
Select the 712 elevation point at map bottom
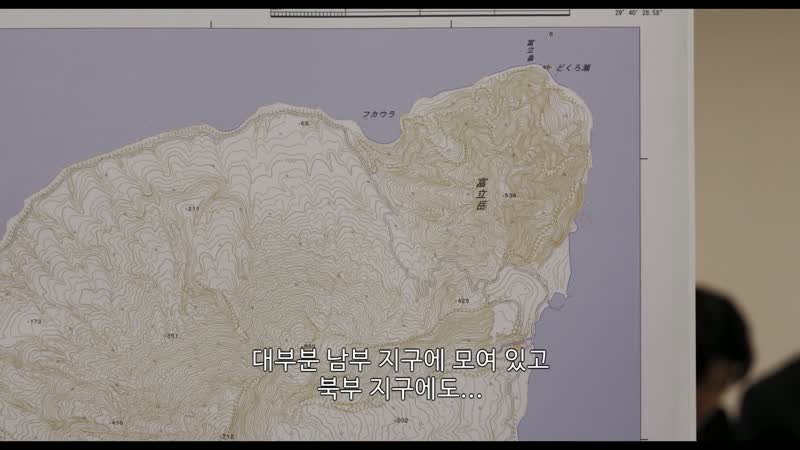click(x=227, y=436)
